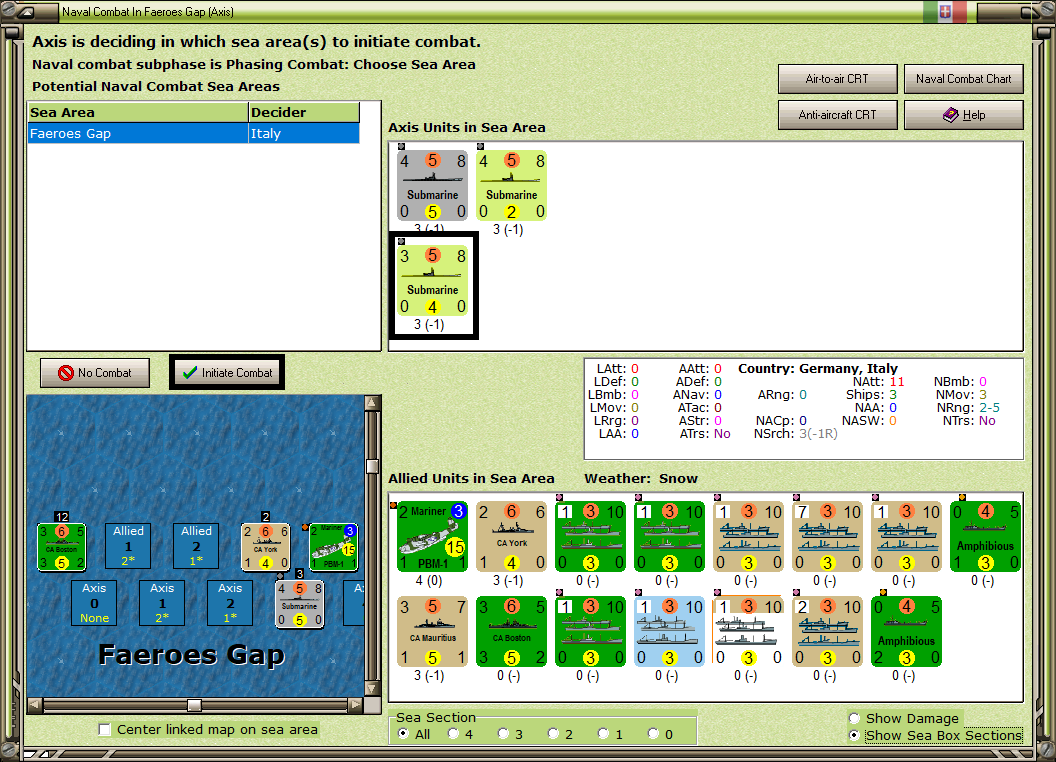Select sea section 4 radio button
Viewport: 1056px width, 762px height.
pos(453,734)
